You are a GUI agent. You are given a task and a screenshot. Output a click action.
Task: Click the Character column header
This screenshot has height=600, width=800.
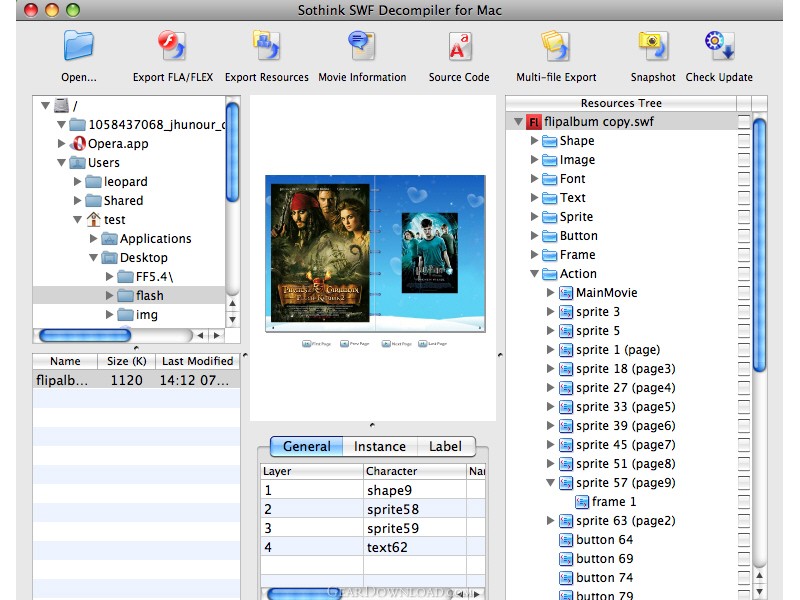pyautogui.click(x=415, y=471)
